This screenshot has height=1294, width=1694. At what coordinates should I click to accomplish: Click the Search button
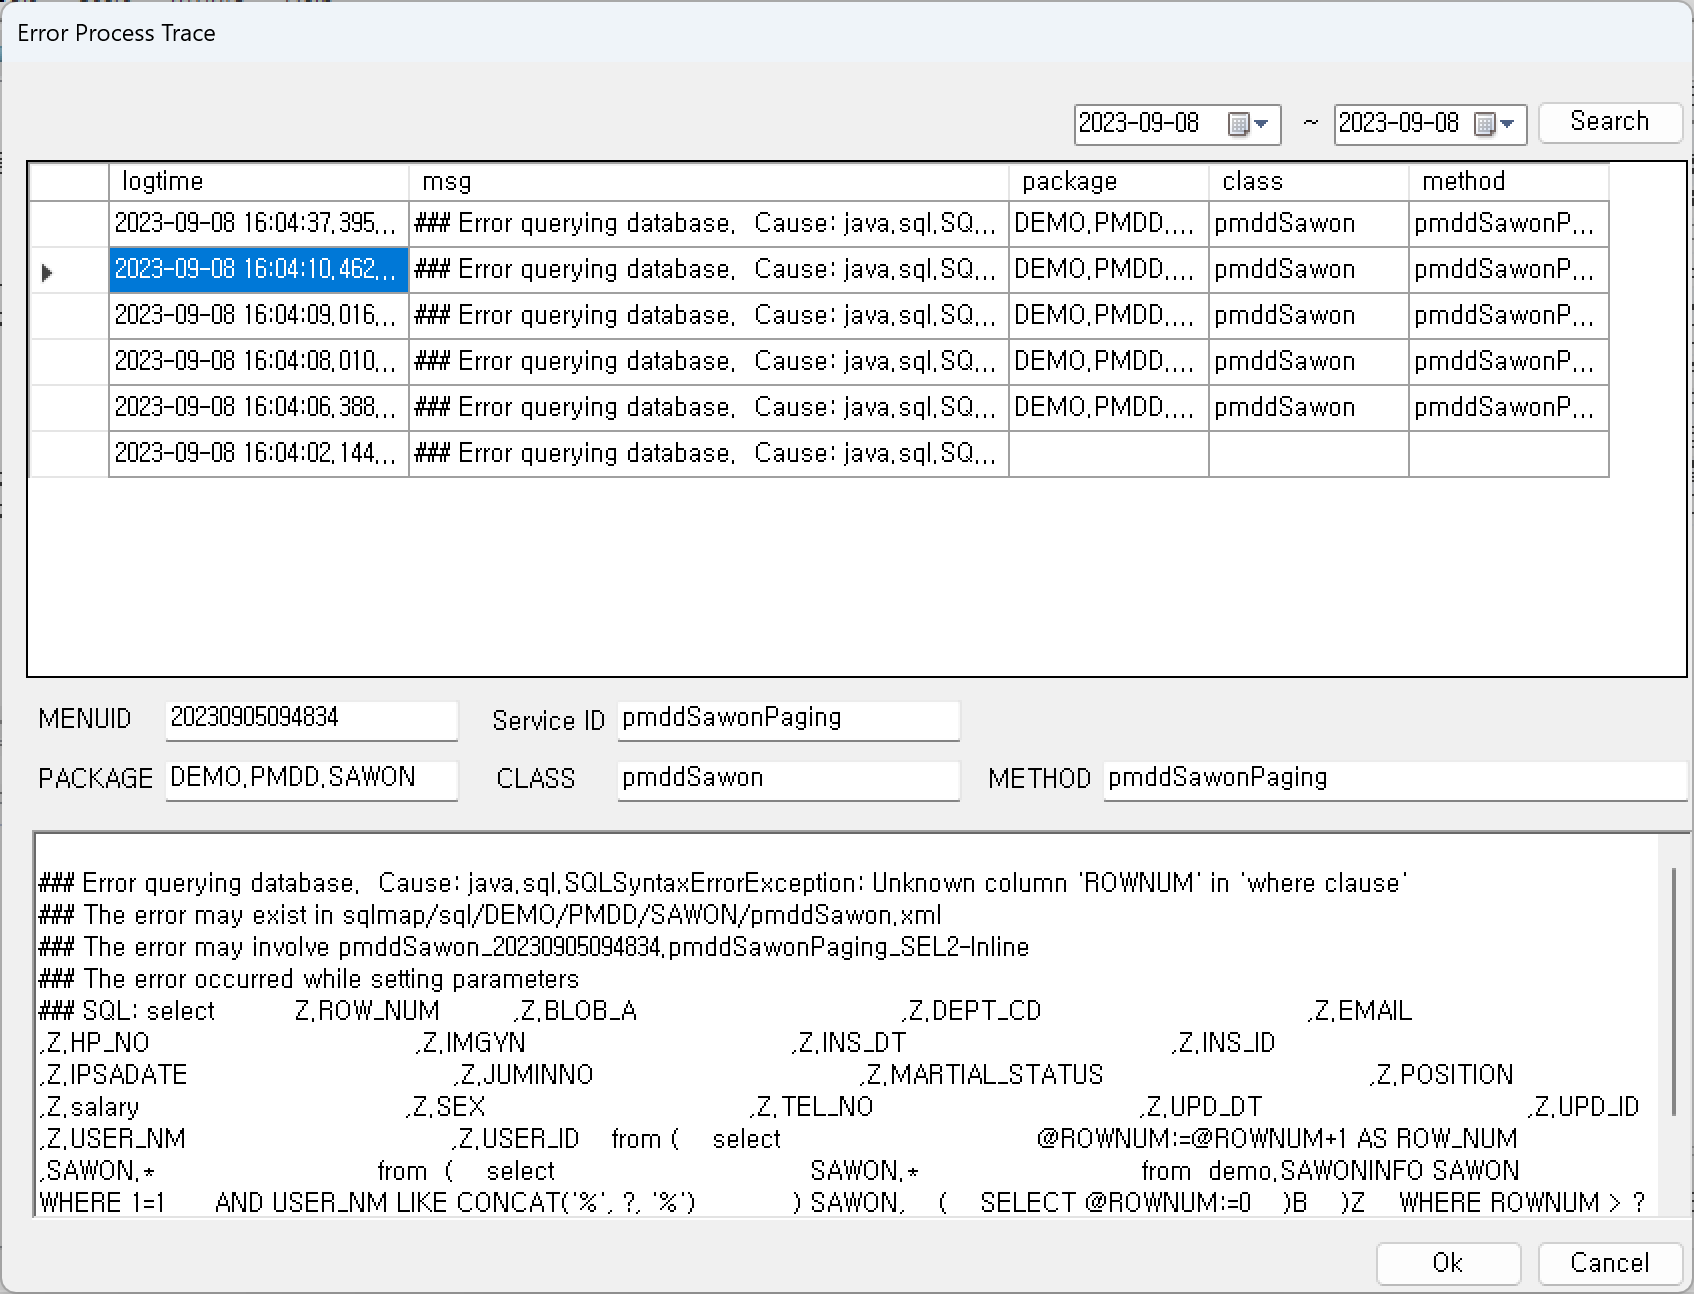pyautogui.click(x=1609, y=122)
